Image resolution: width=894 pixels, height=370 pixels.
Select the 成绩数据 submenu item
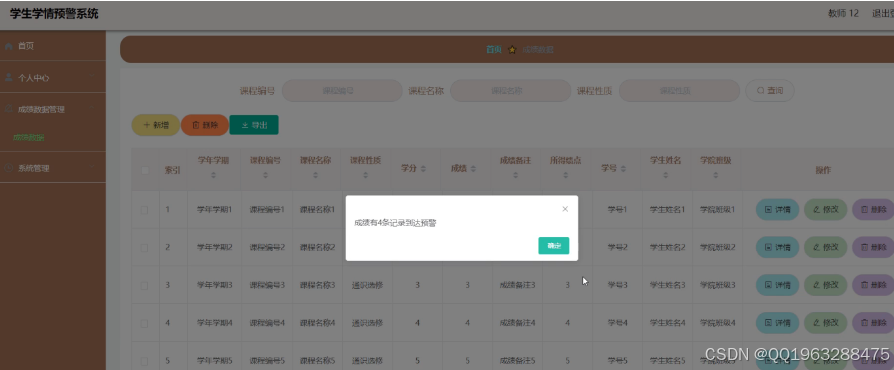(x=29, y=137)
